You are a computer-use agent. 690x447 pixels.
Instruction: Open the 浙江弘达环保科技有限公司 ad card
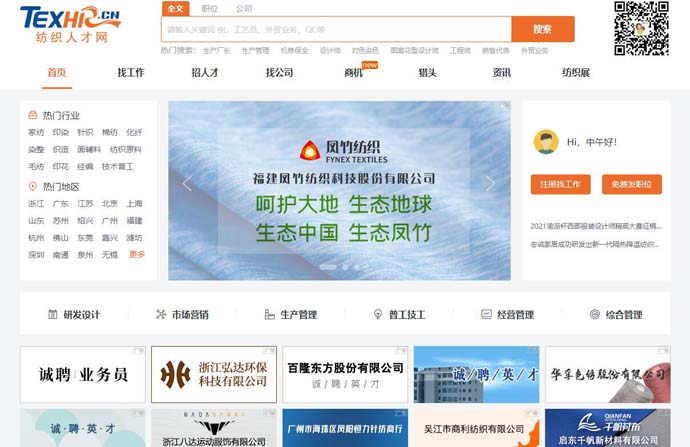[214, 374]
